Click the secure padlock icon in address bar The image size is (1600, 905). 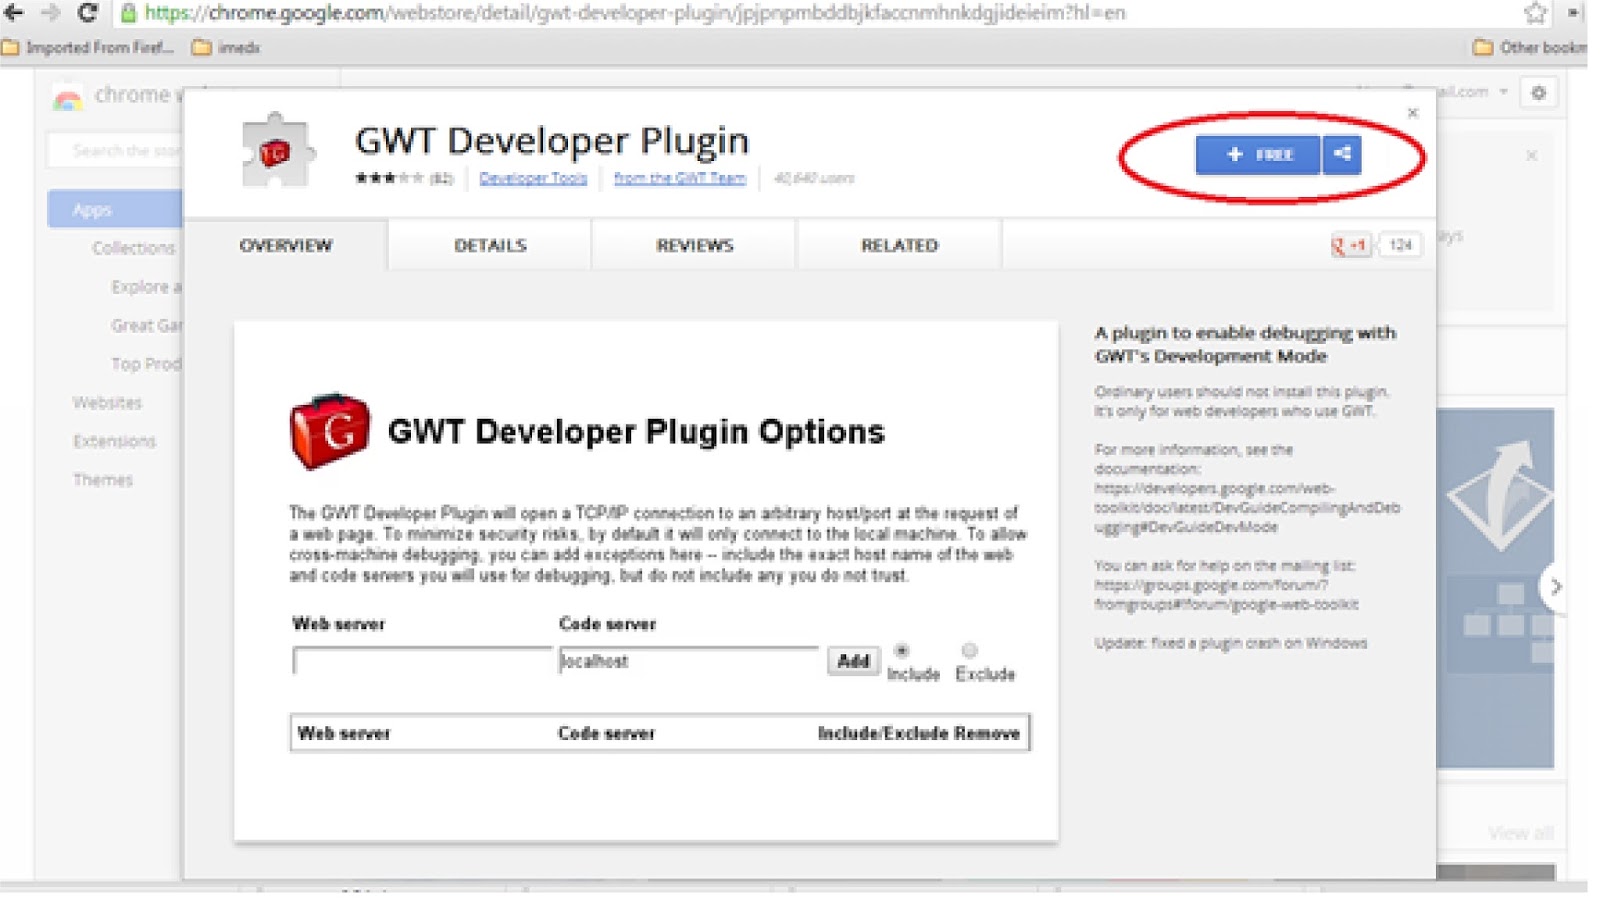(129, 13)
